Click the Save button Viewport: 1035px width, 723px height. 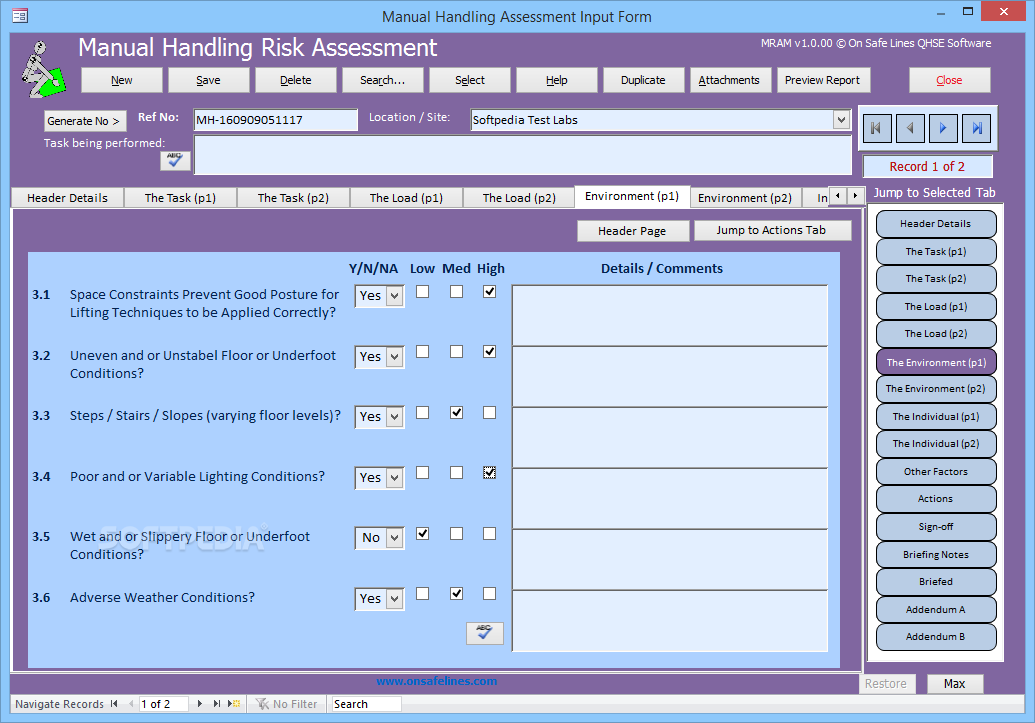coord(209,80)
